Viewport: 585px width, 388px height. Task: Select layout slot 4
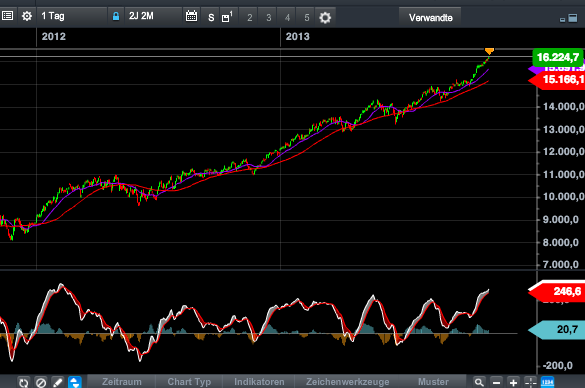(287, 18)
